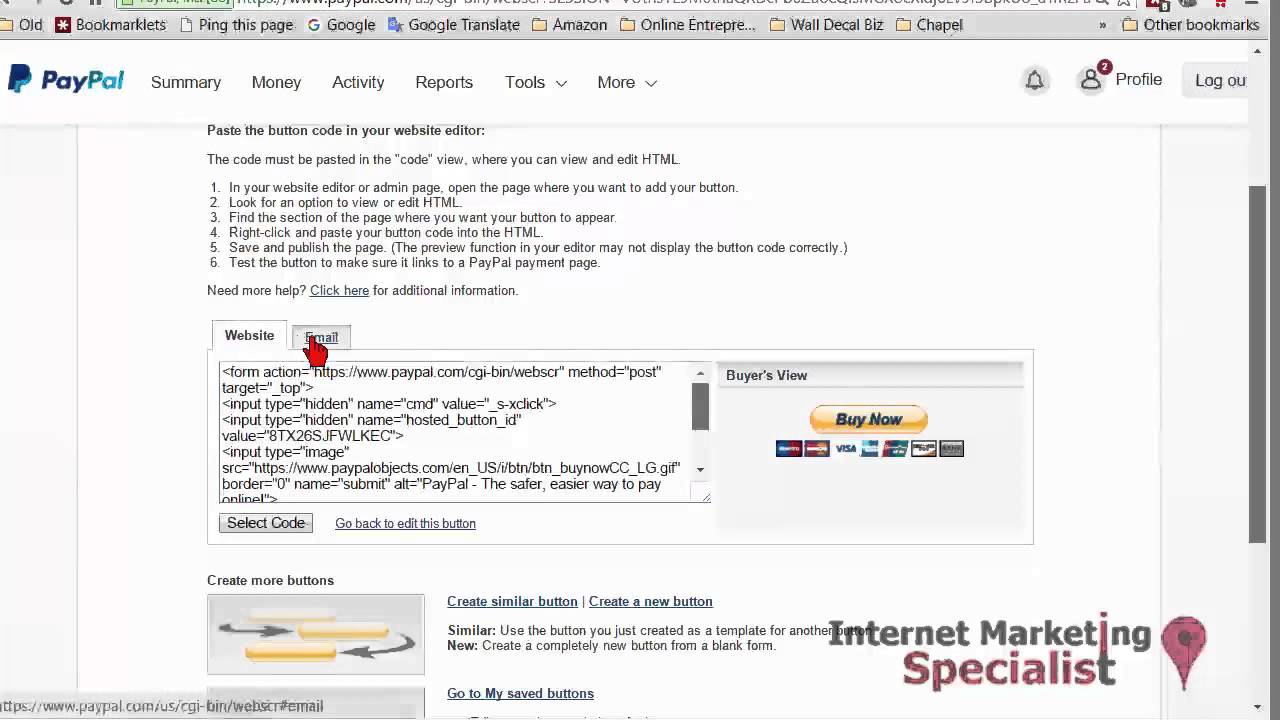The image size is (1280, 720).
Task: Click the code box scrollbar thumb
Action: (x=700, y=407)
